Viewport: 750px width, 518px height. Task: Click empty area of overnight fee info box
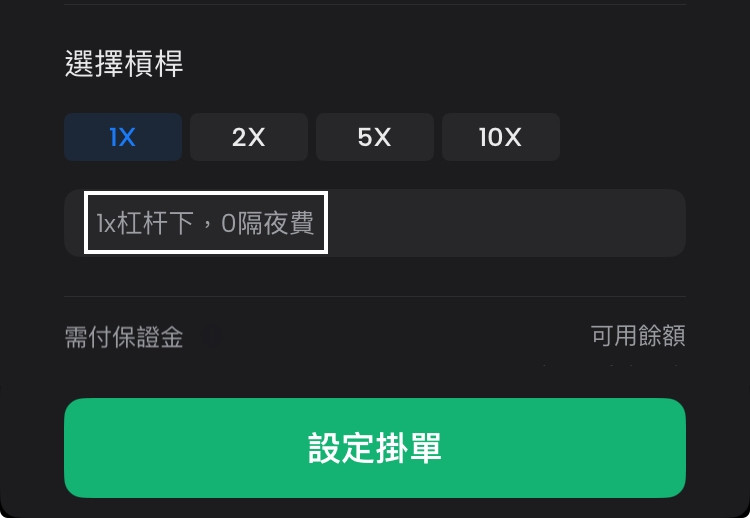pos(506,223)
